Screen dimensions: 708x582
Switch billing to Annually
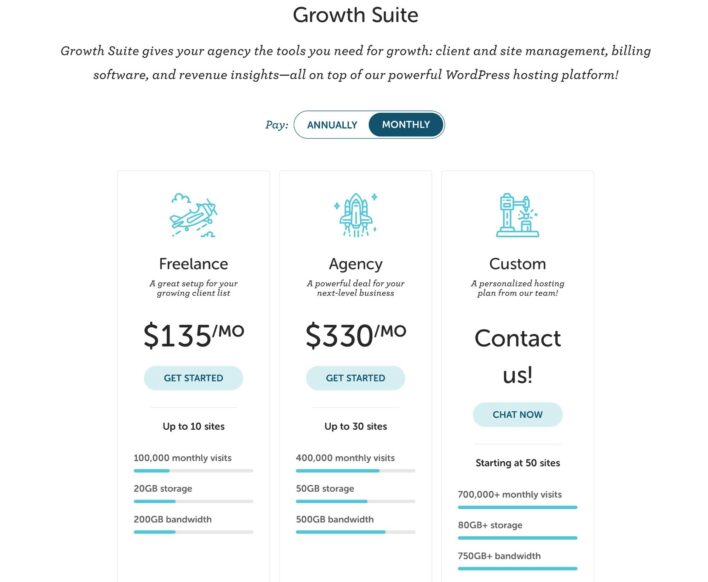click(332, 125)
